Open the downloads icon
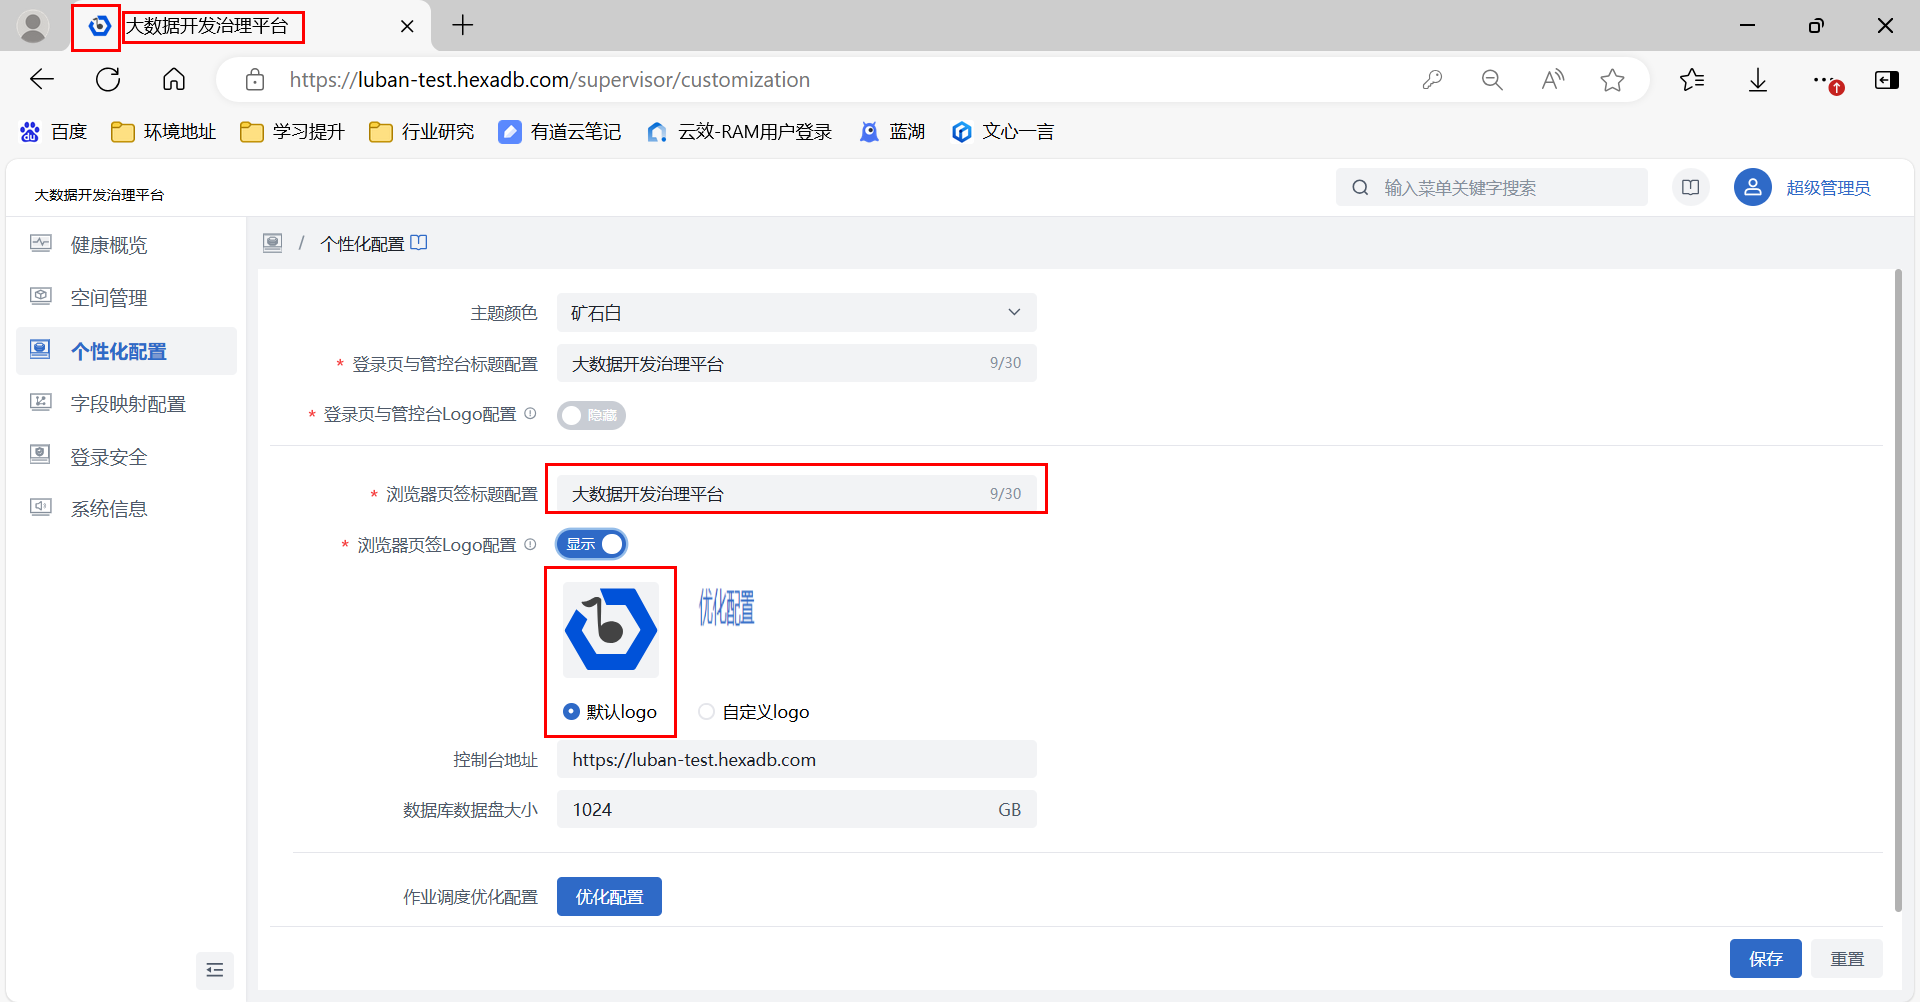Image resolution: width=1920 pixels, height=1002 pixels. 1758,80
